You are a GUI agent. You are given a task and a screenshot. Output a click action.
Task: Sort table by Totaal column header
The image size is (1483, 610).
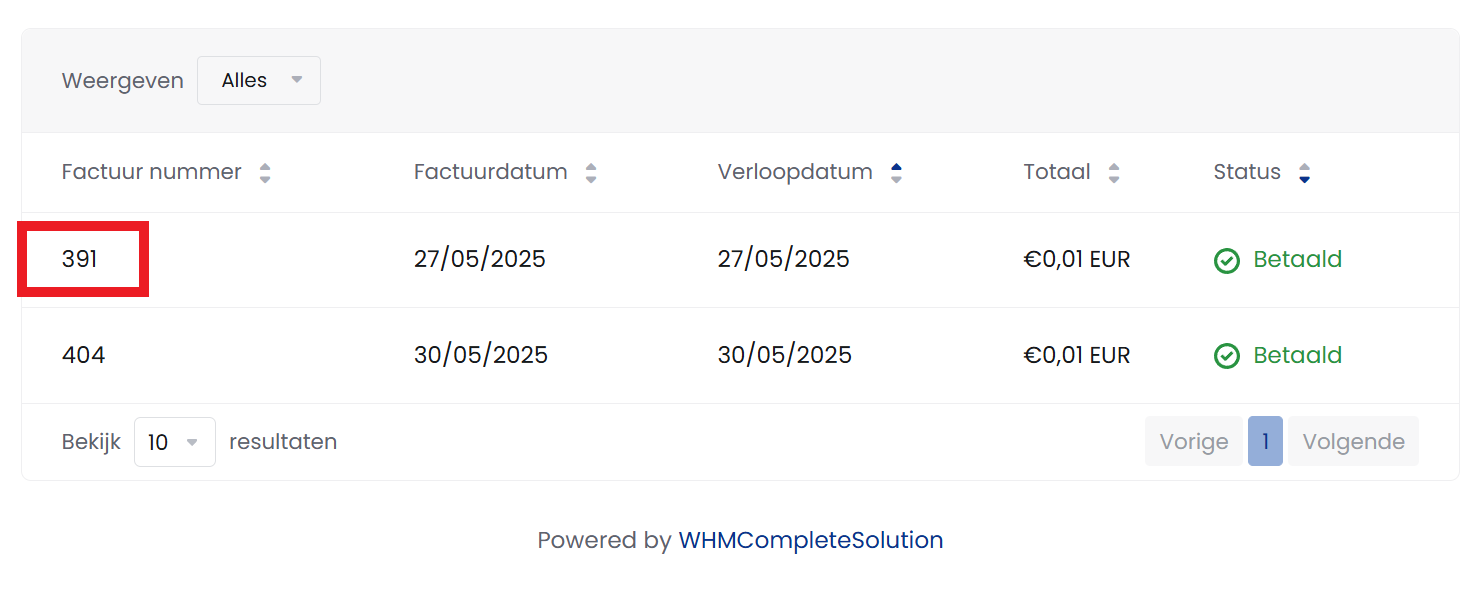coord(1057,172)
